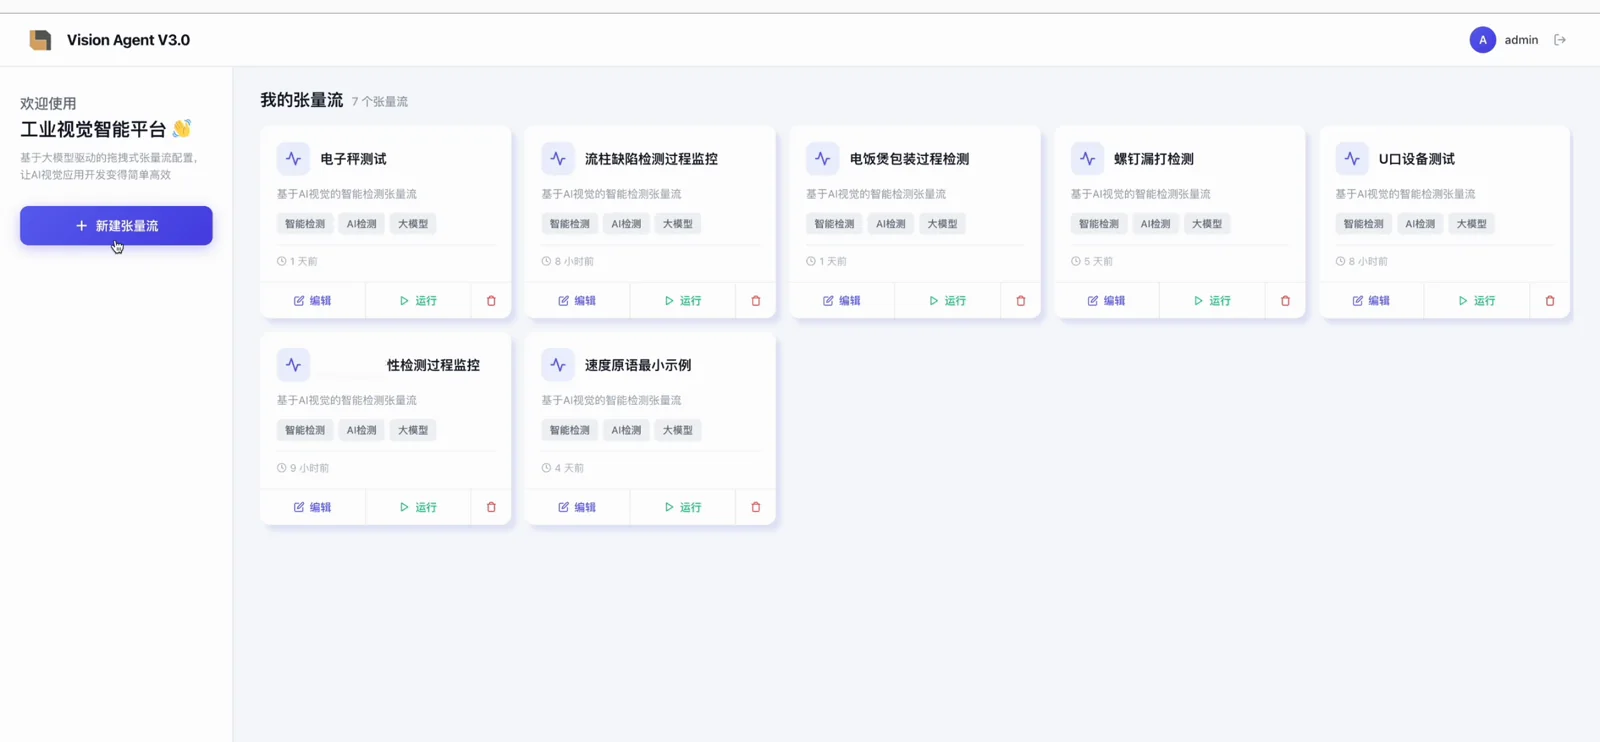This screenshot has width=1600, height=742.
Task: Click the pulse icon on 电子秤测试 card
Action: point(293,158)
